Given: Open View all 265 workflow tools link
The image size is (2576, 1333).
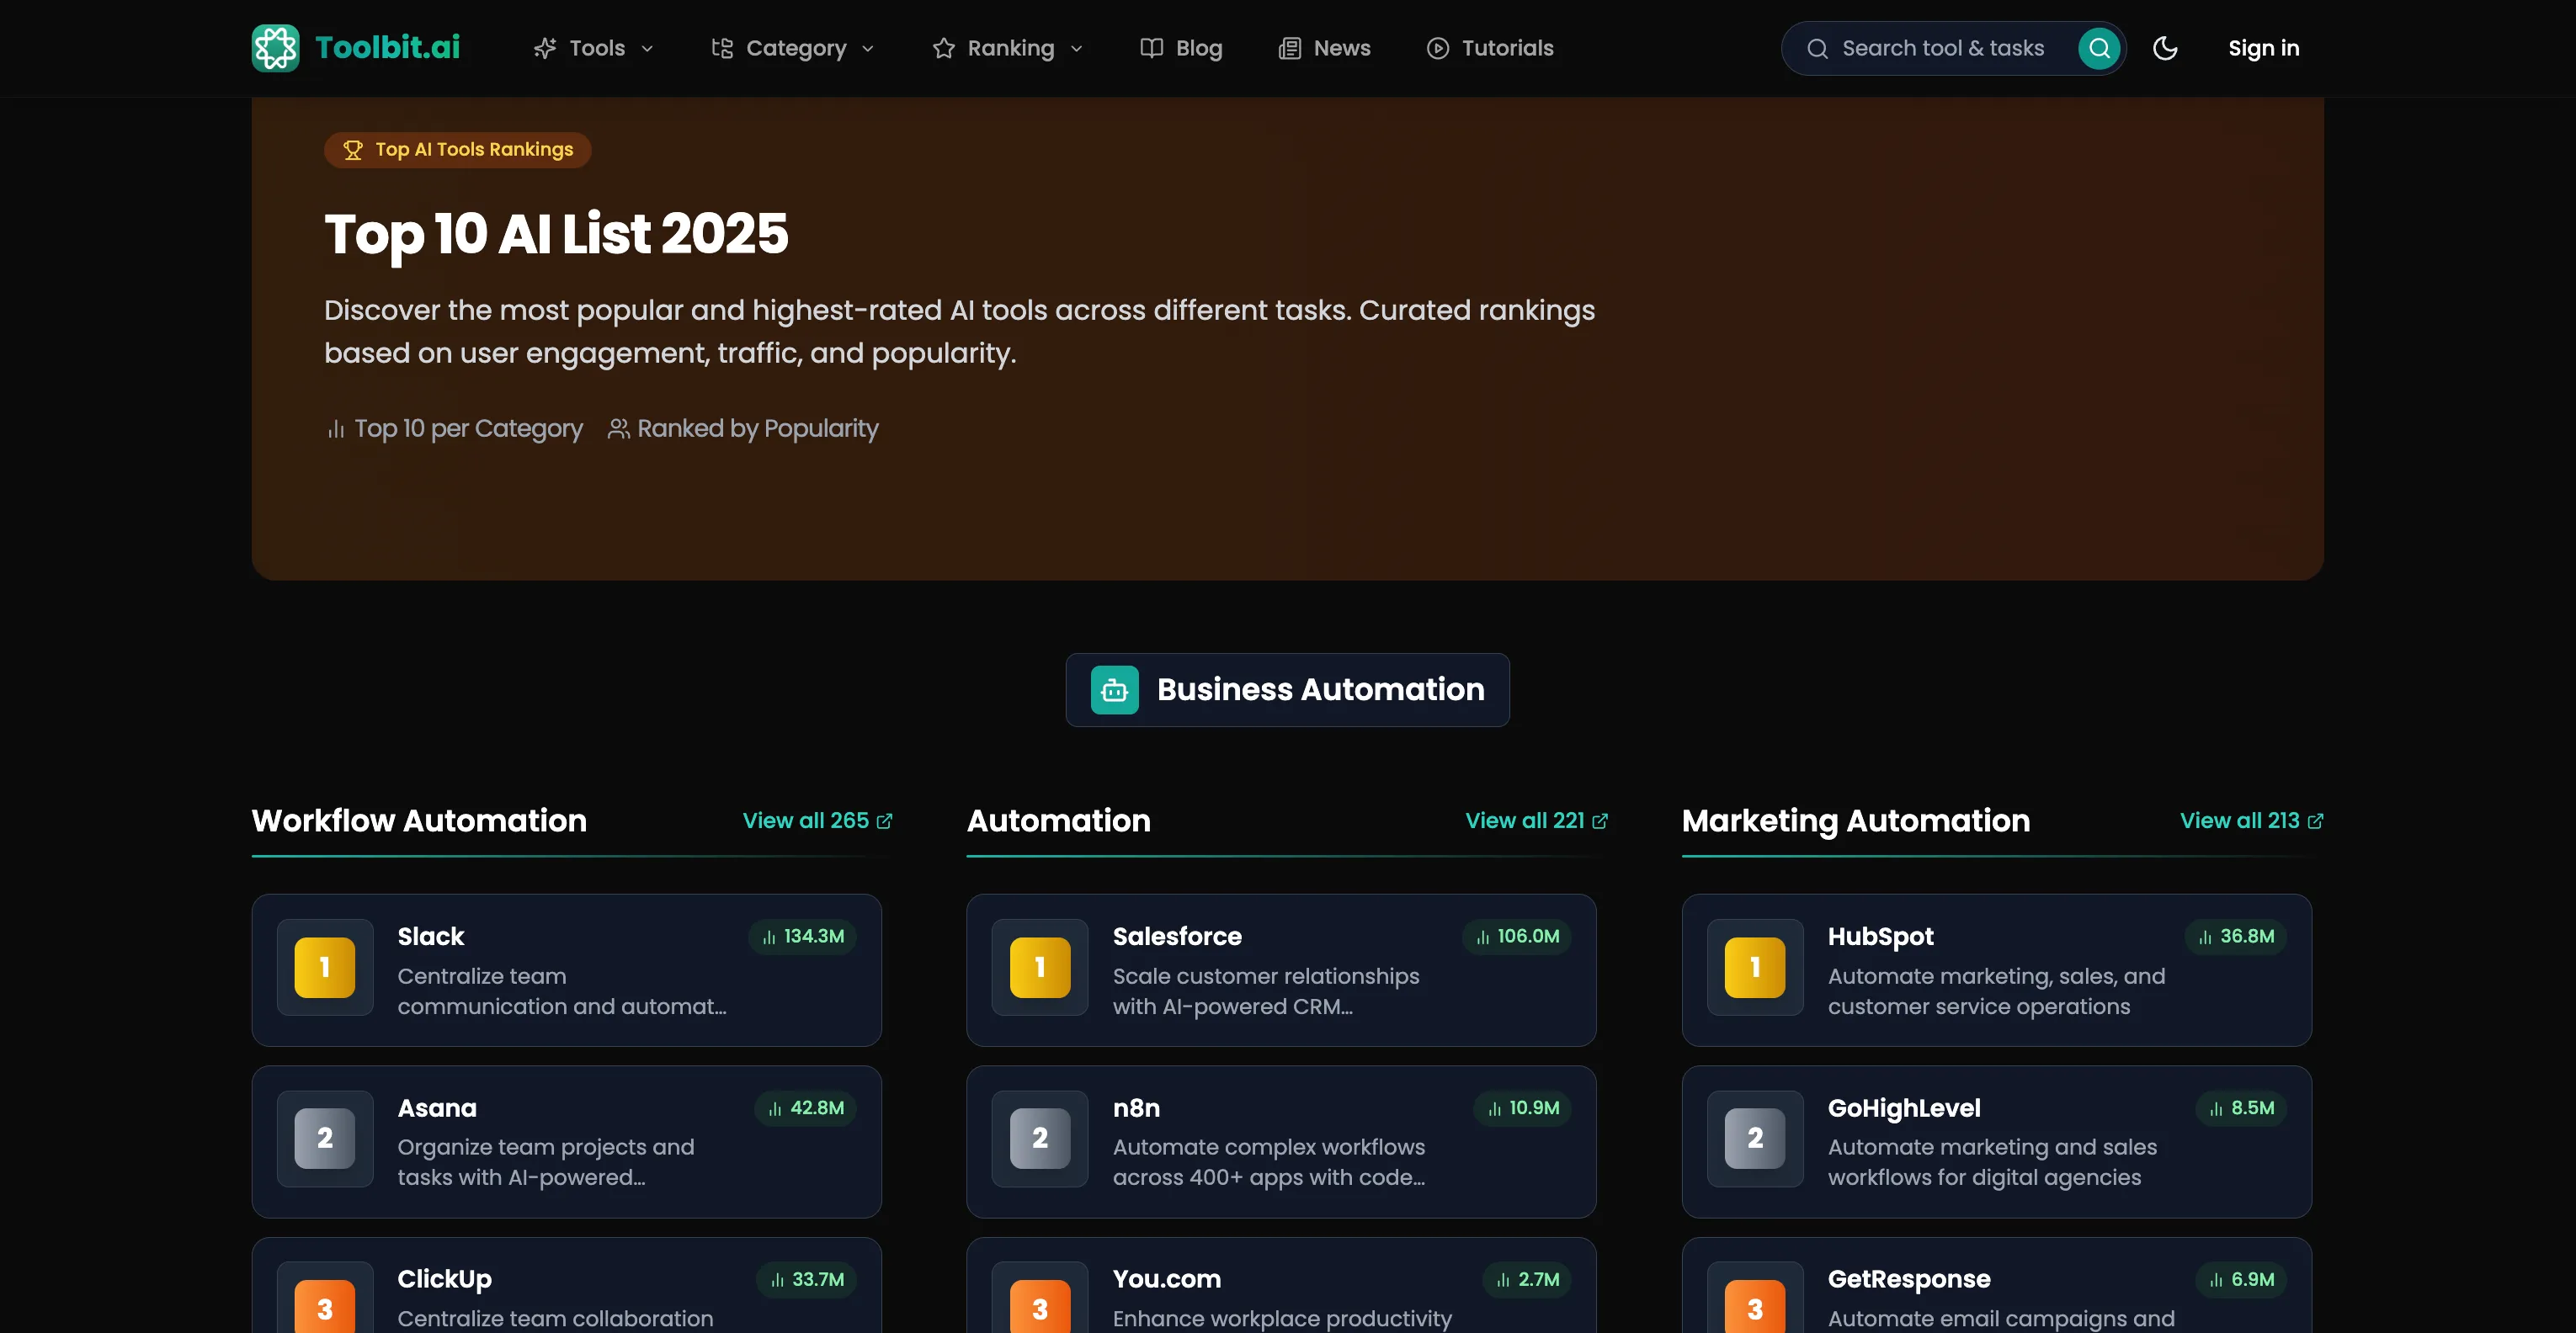Looking at the screenshot, I should 816,821.
